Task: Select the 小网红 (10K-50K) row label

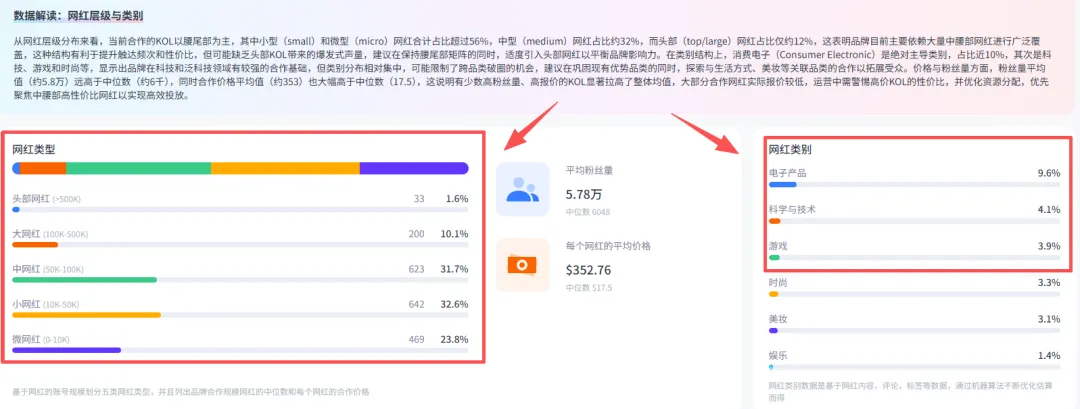Action: (x=45, y=304)
